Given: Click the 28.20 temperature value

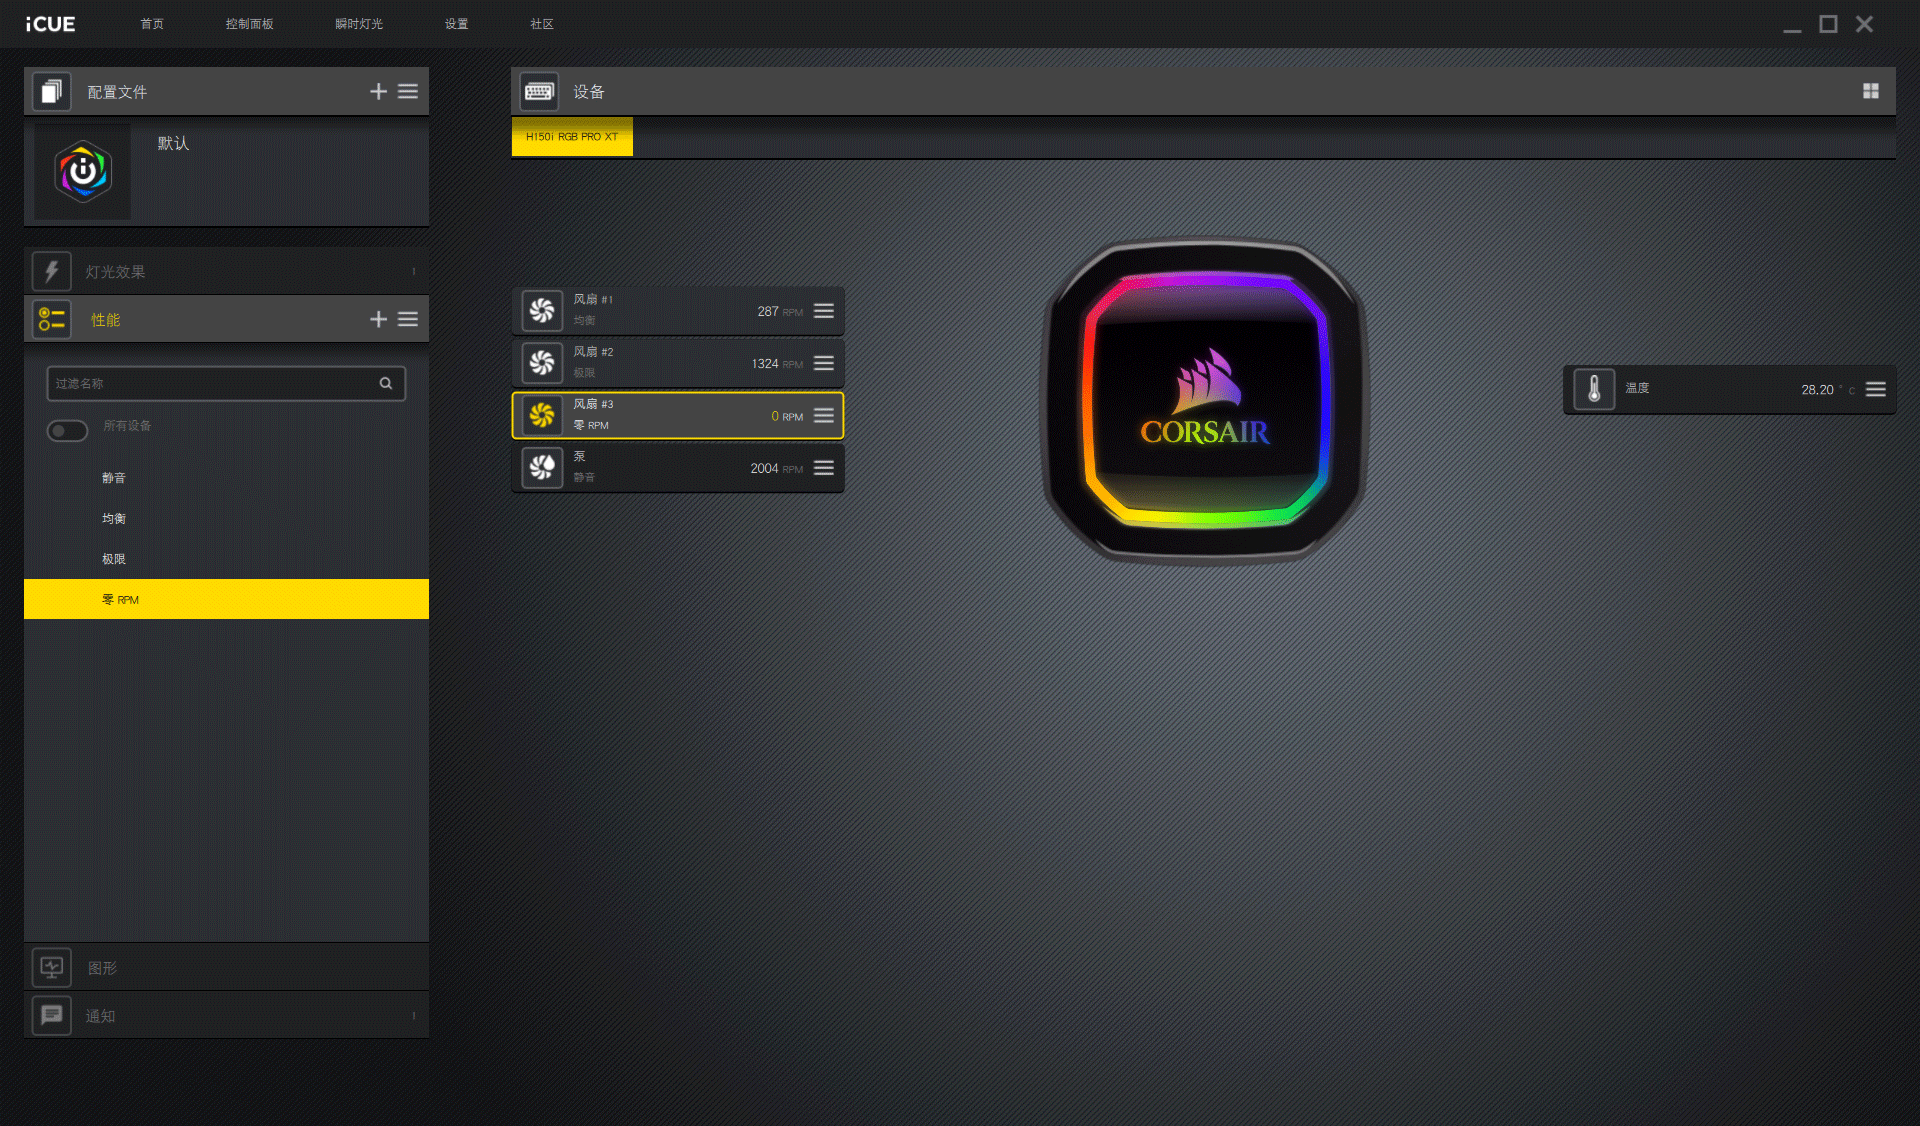Looking at the screenshot, I should pyautogui.click(x=1817, y=390).
